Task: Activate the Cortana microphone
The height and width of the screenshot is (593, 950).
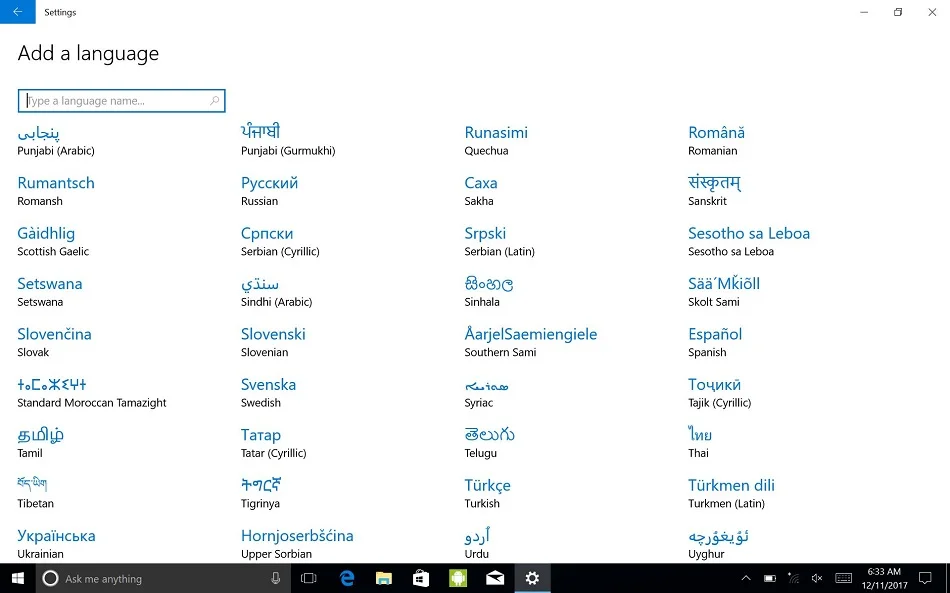Action: [x=276, y=578]
